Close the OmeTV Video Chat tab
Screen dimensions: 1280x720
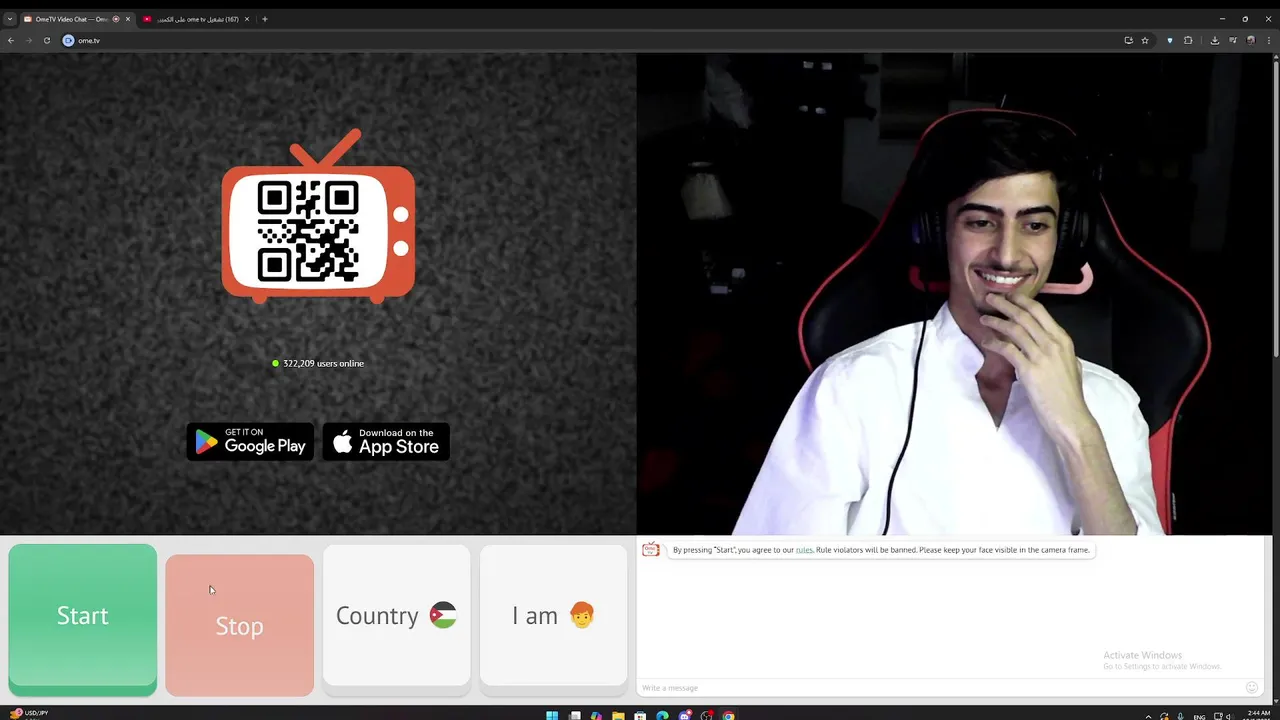(x=127, y=19)
